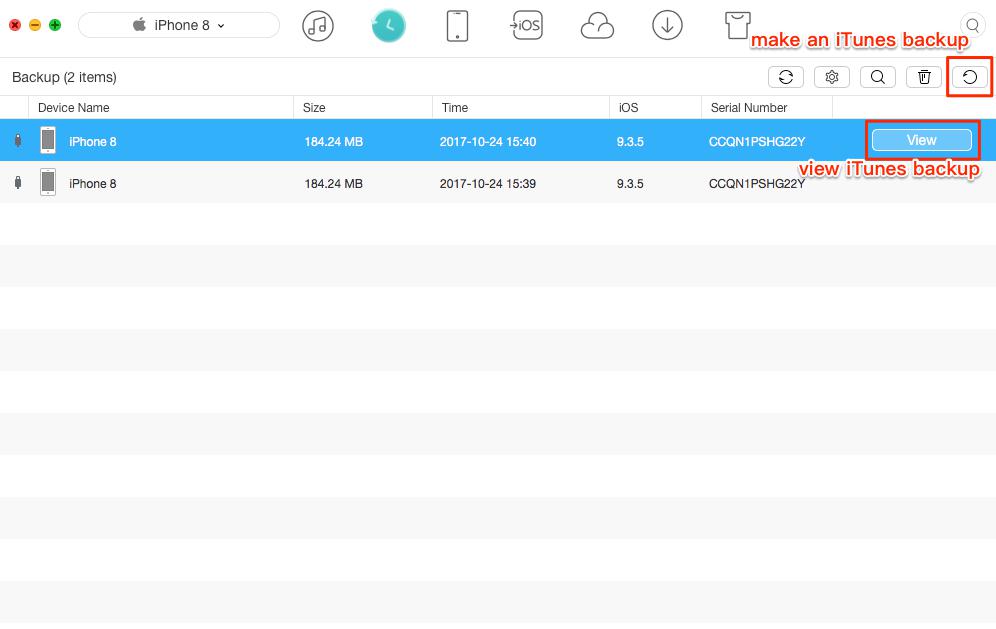Open the skin T-shirt icon

point(737,25)
